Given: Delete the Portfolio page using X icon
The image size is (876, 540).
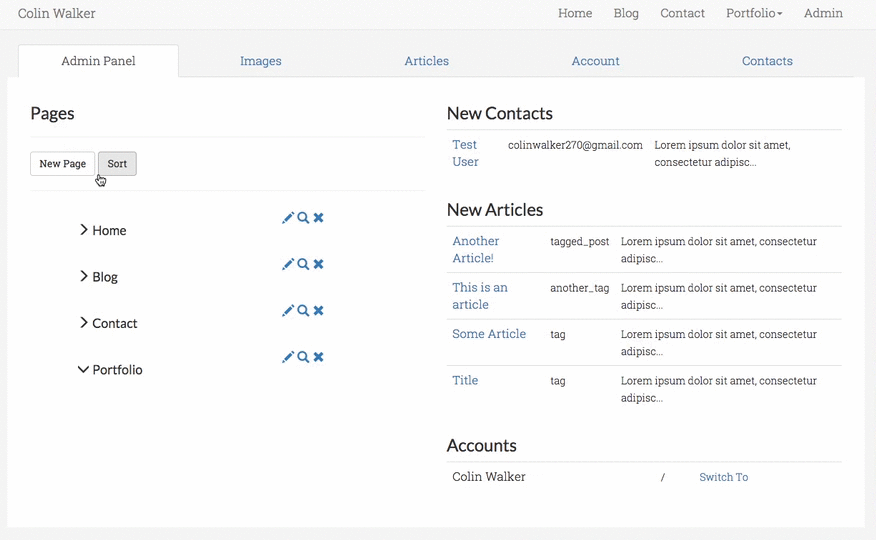Looking at the screenshot, I should (318, 357).
